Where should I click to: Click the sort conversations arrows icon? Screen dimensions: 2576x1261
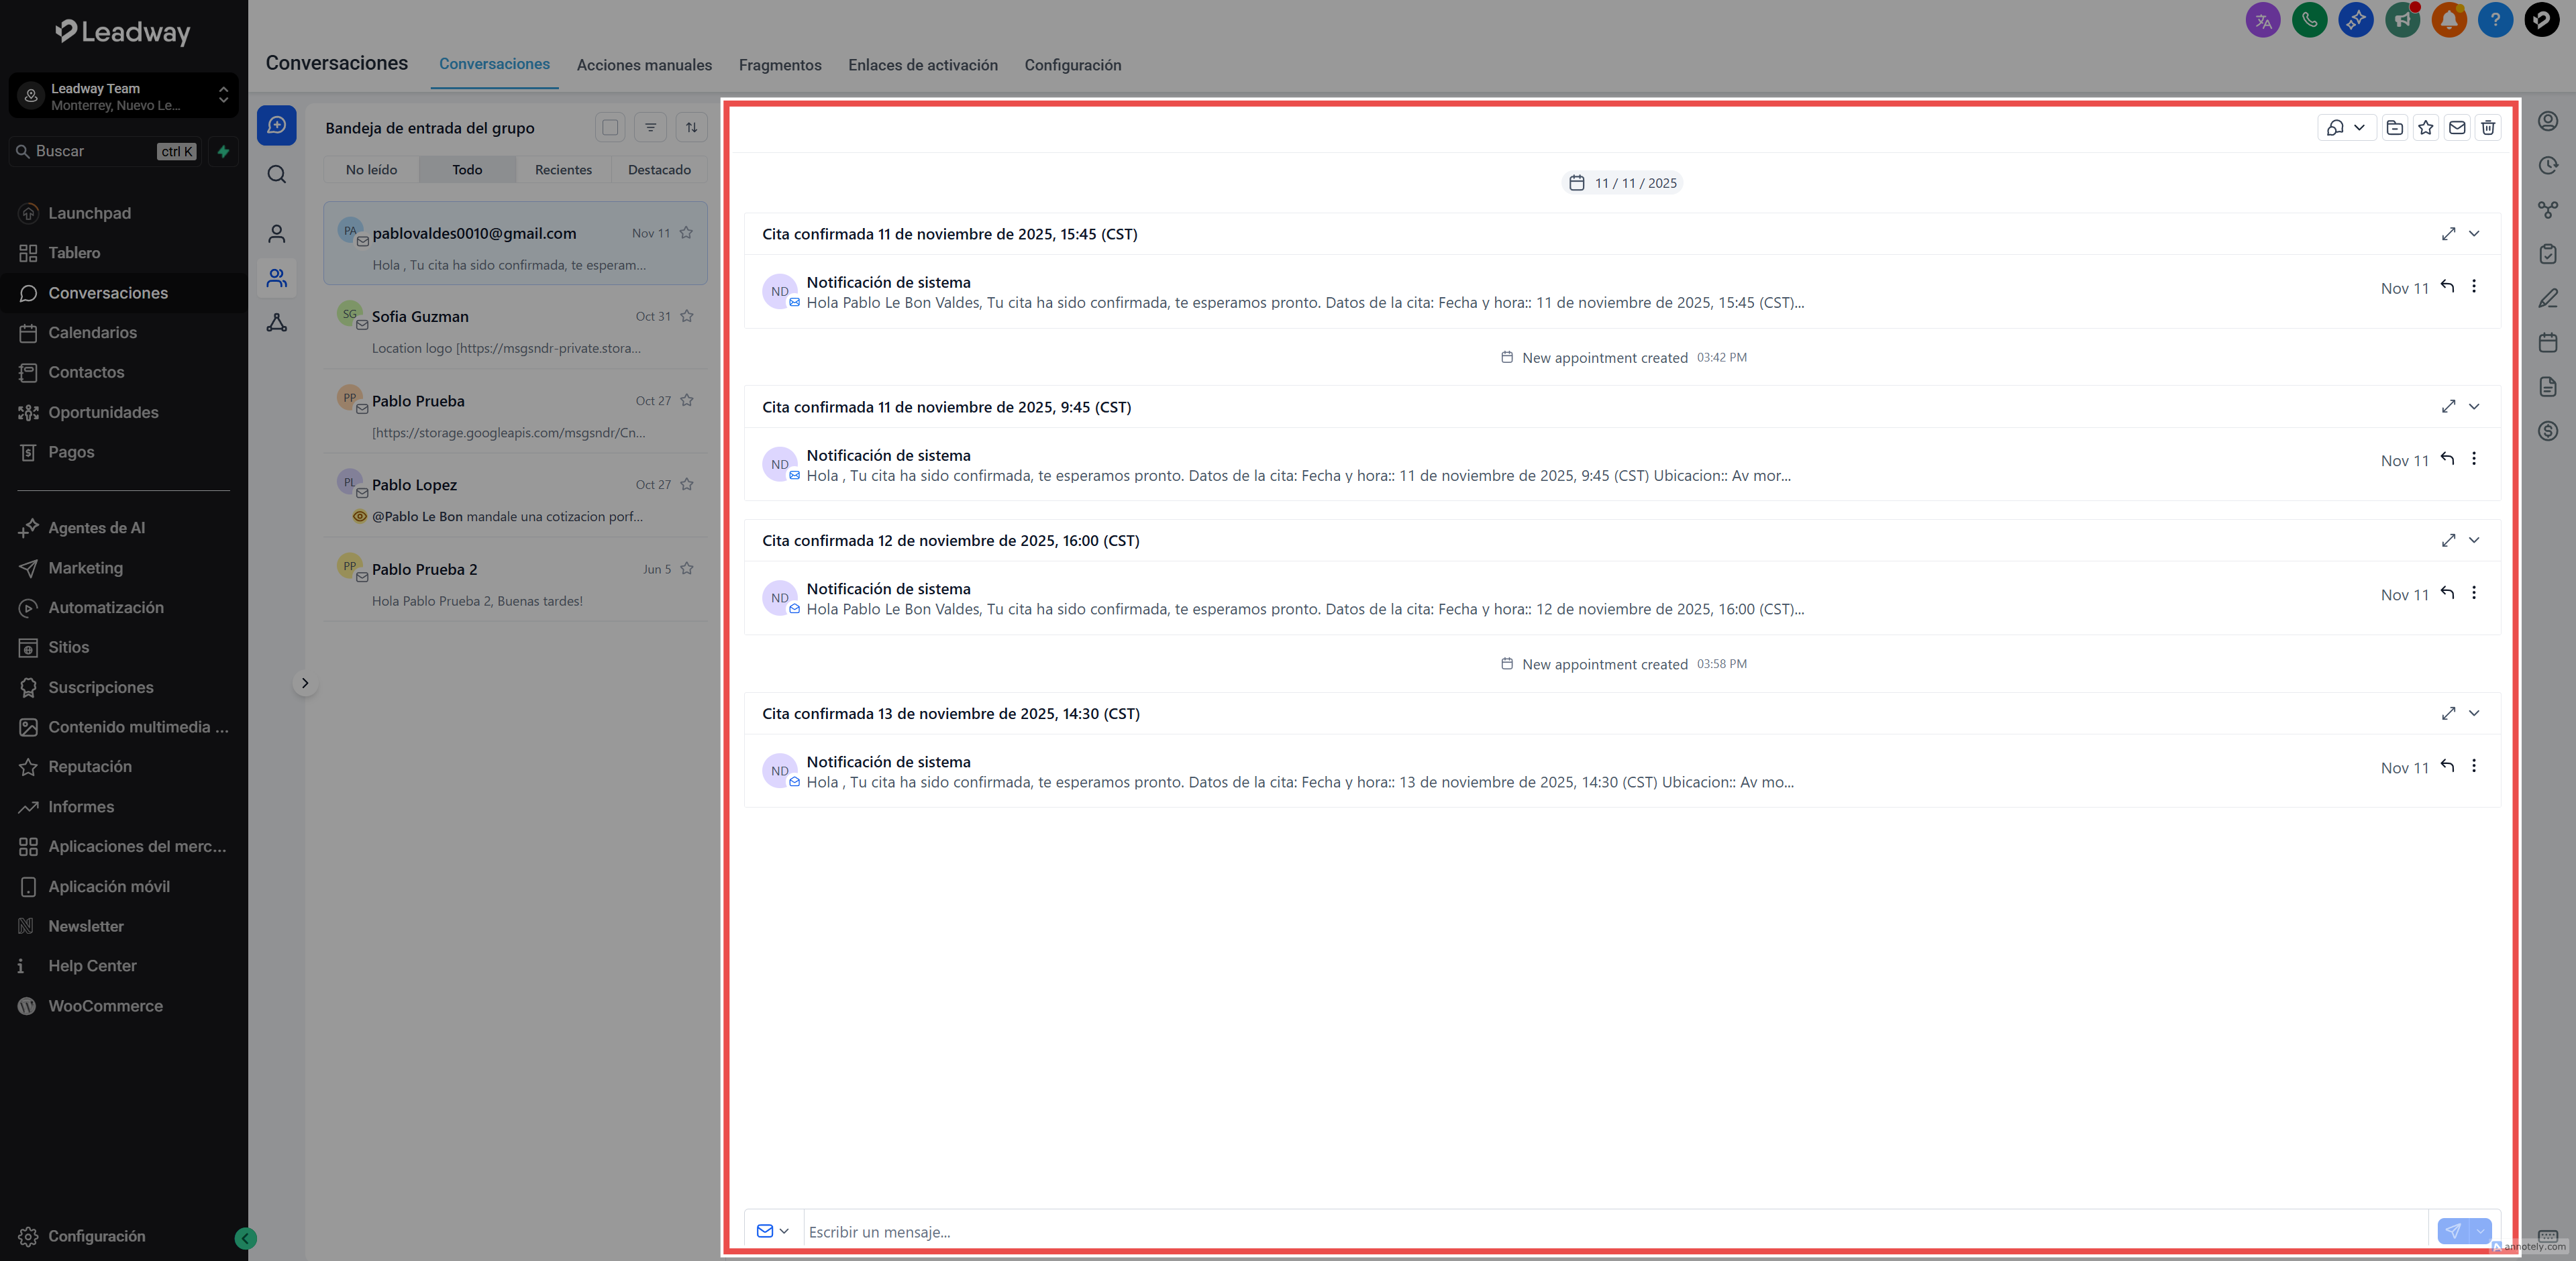coord(691,127)
